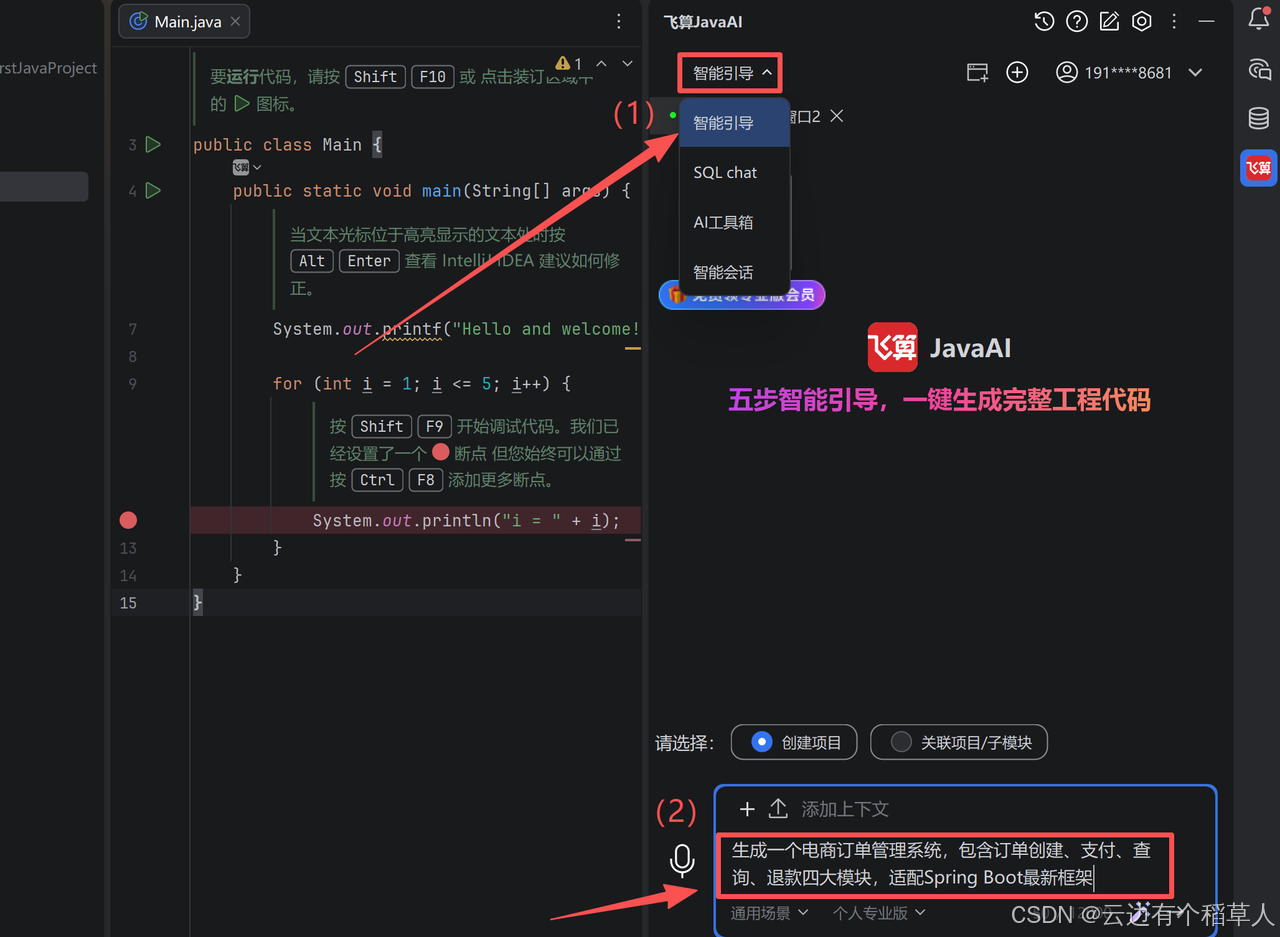Close the Main.java editor tab

[x=235, y=21]
